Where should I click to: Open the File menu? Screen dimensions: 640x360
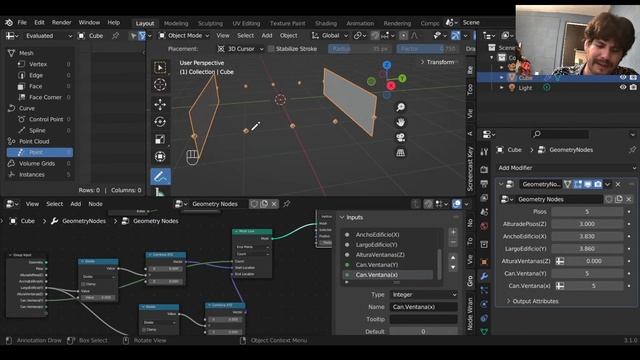point(22,22)
